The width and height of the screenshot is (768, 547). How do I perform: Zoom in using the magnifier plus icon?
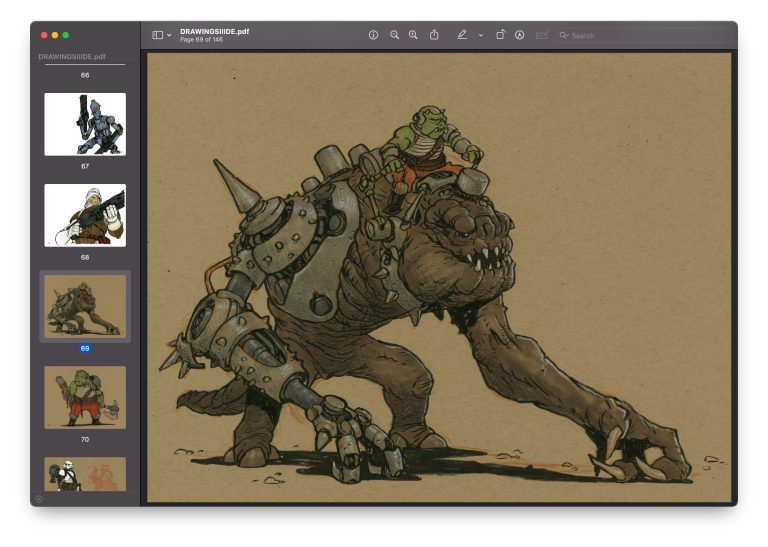(x=413, y=35)
